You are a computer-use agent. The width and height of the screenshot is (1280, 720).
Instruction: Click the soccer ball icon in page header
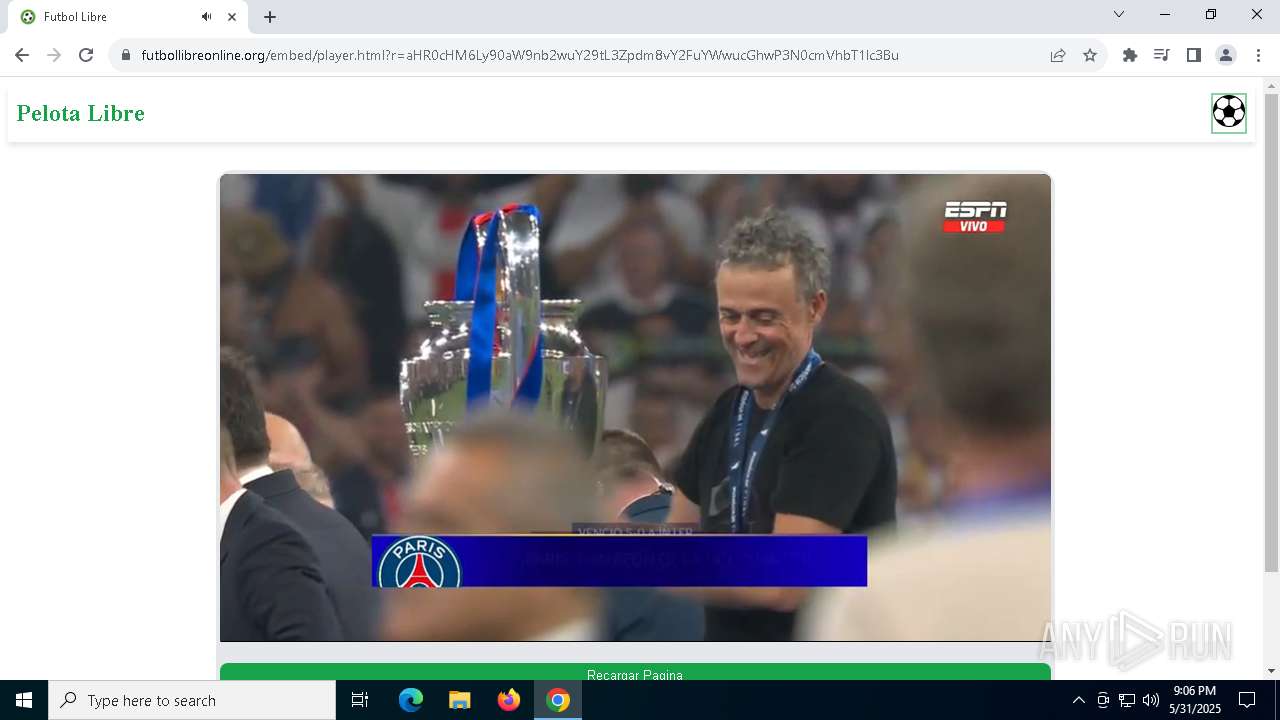[1229, 112]
